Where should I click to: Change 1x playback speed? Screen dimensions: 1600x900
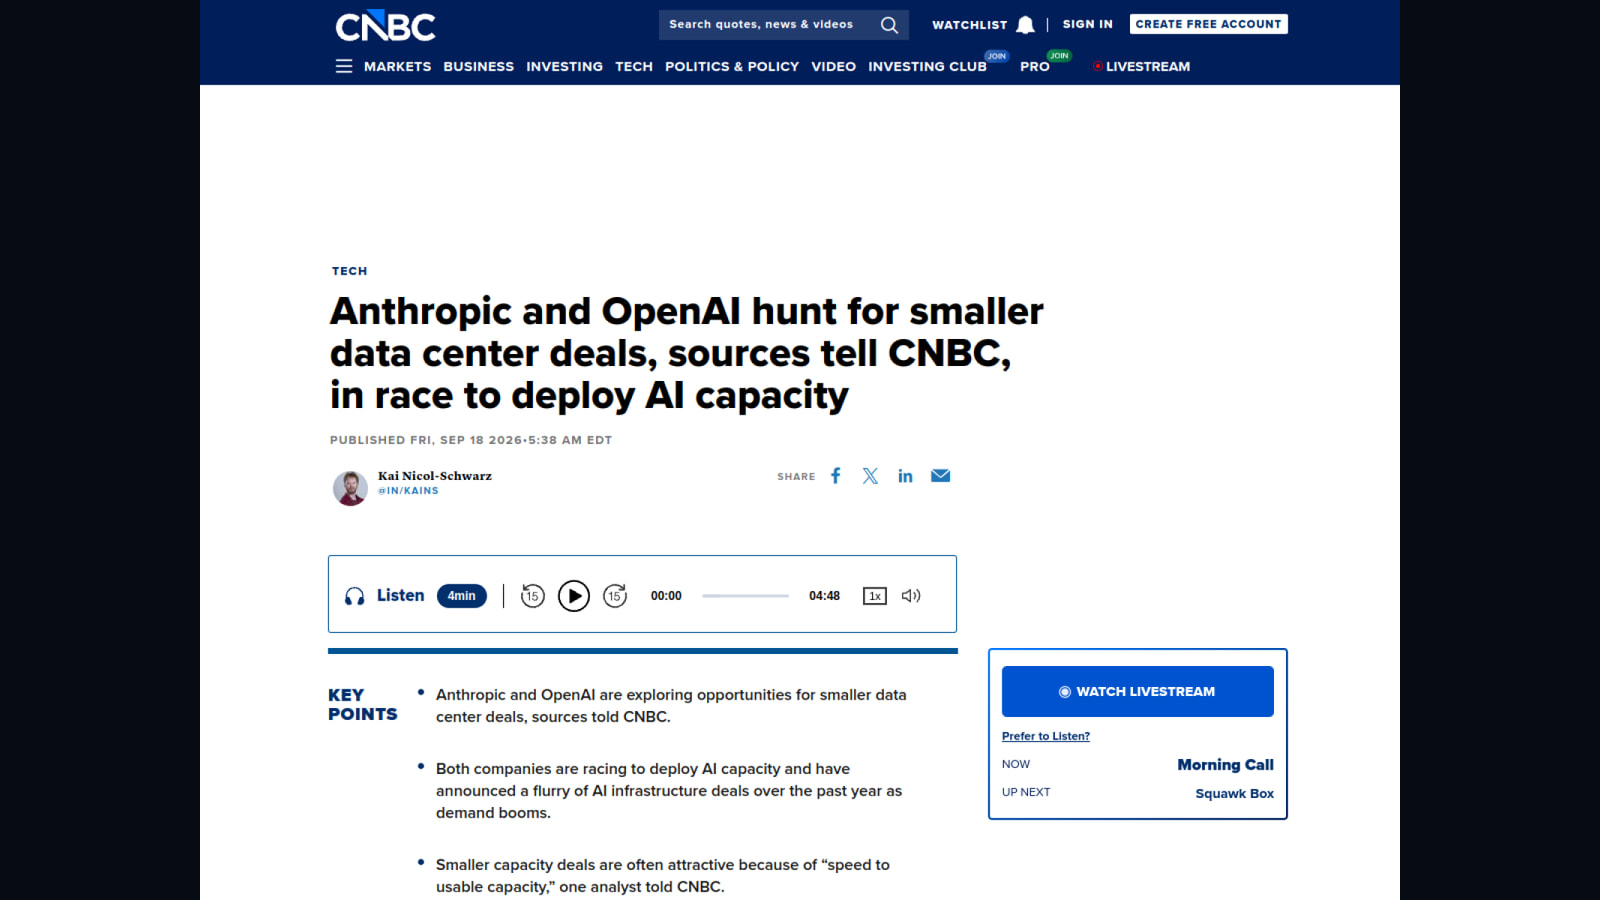click(x=875, y=596)
